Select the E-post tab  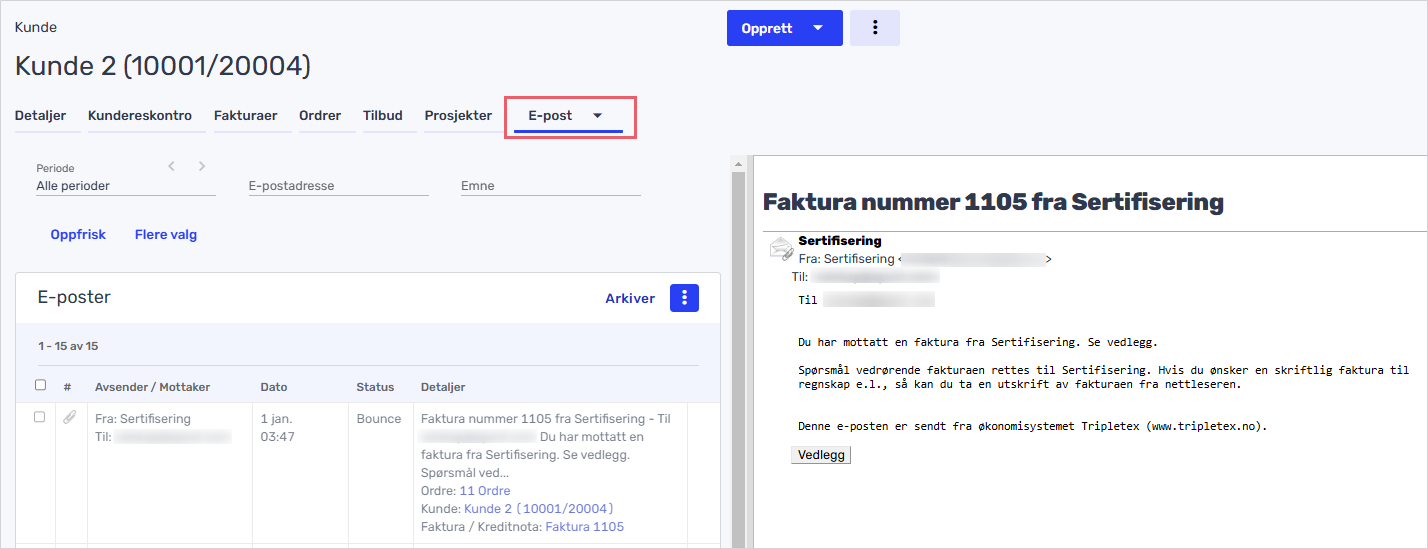click(550, 115)
